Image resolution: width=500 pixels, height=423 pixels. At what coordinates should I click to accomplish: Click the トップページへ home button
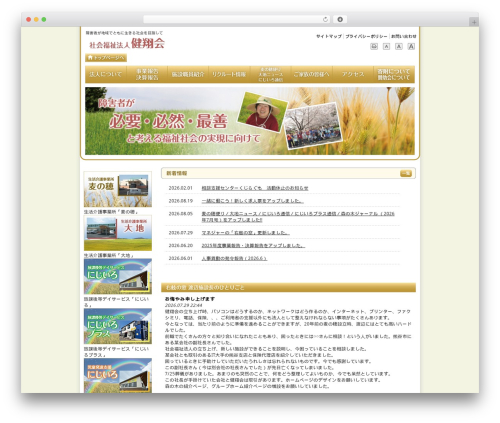(x=106, y=58)
